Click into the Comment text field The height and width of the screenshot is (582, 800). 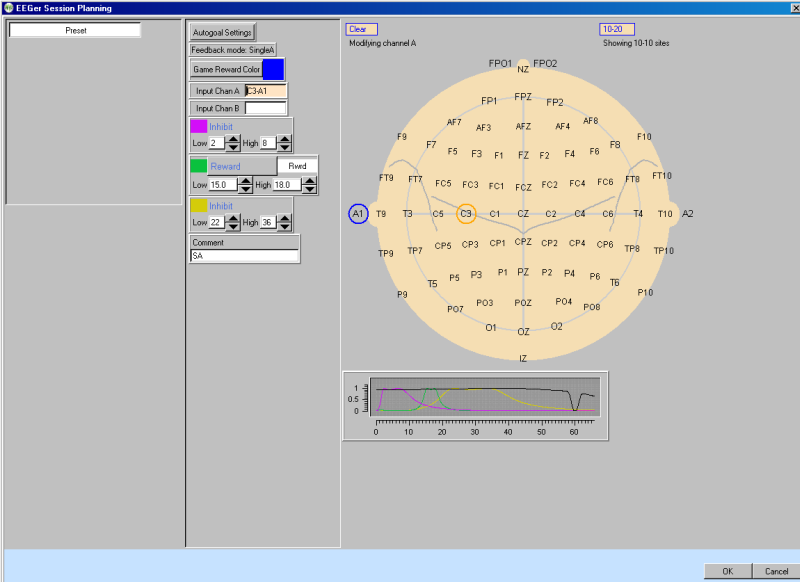[245, 256]
